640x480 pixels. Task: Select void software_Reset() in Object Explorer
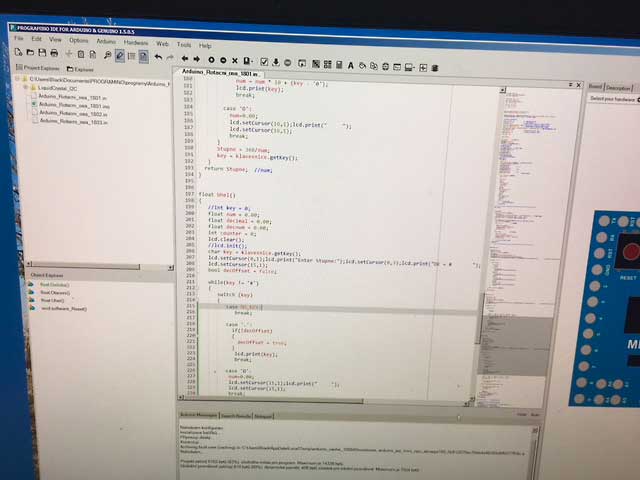[x=65, y=308]
